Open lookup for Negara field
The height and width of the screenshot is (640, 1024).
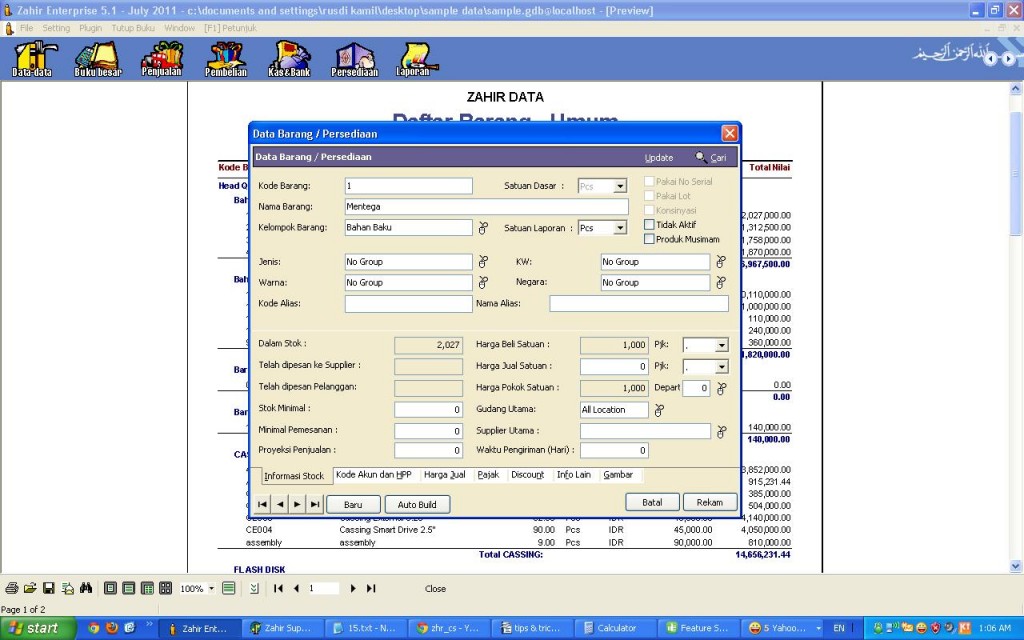point(721,283)
